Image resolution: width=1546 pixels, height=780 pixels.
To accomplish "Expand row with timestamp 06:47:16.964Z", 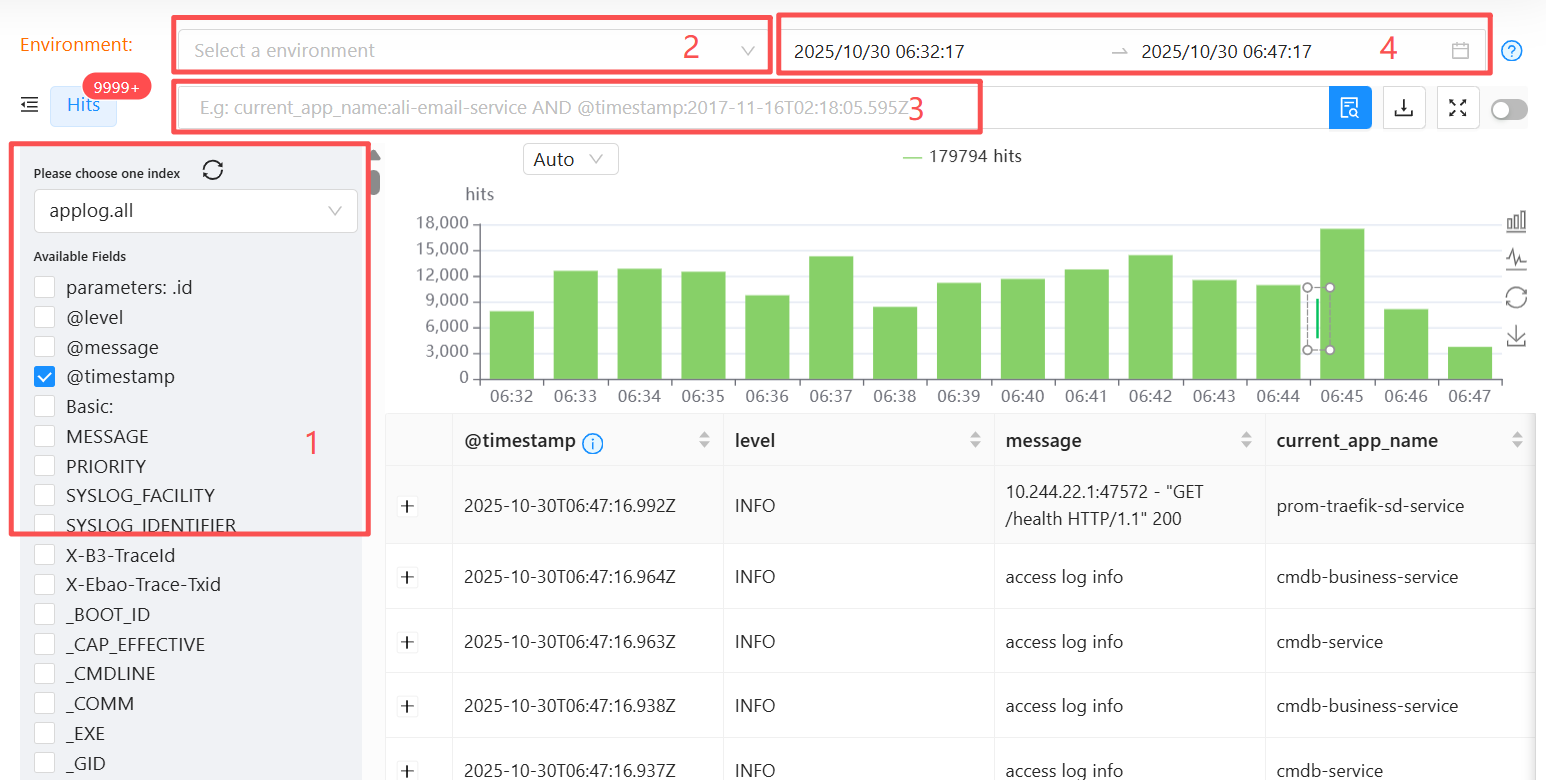I will tap(407, 577).
